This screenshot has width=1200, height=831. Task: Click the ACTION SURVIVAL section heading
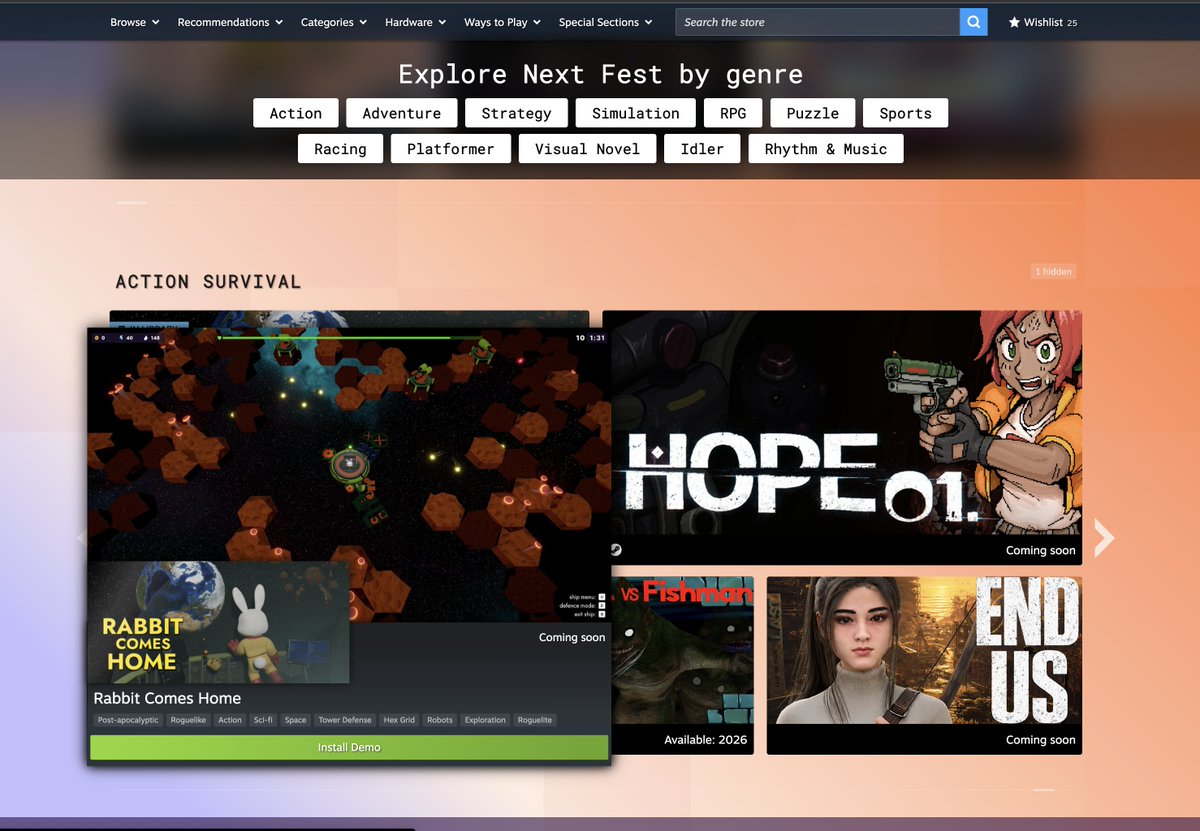[x=208, y=282]
